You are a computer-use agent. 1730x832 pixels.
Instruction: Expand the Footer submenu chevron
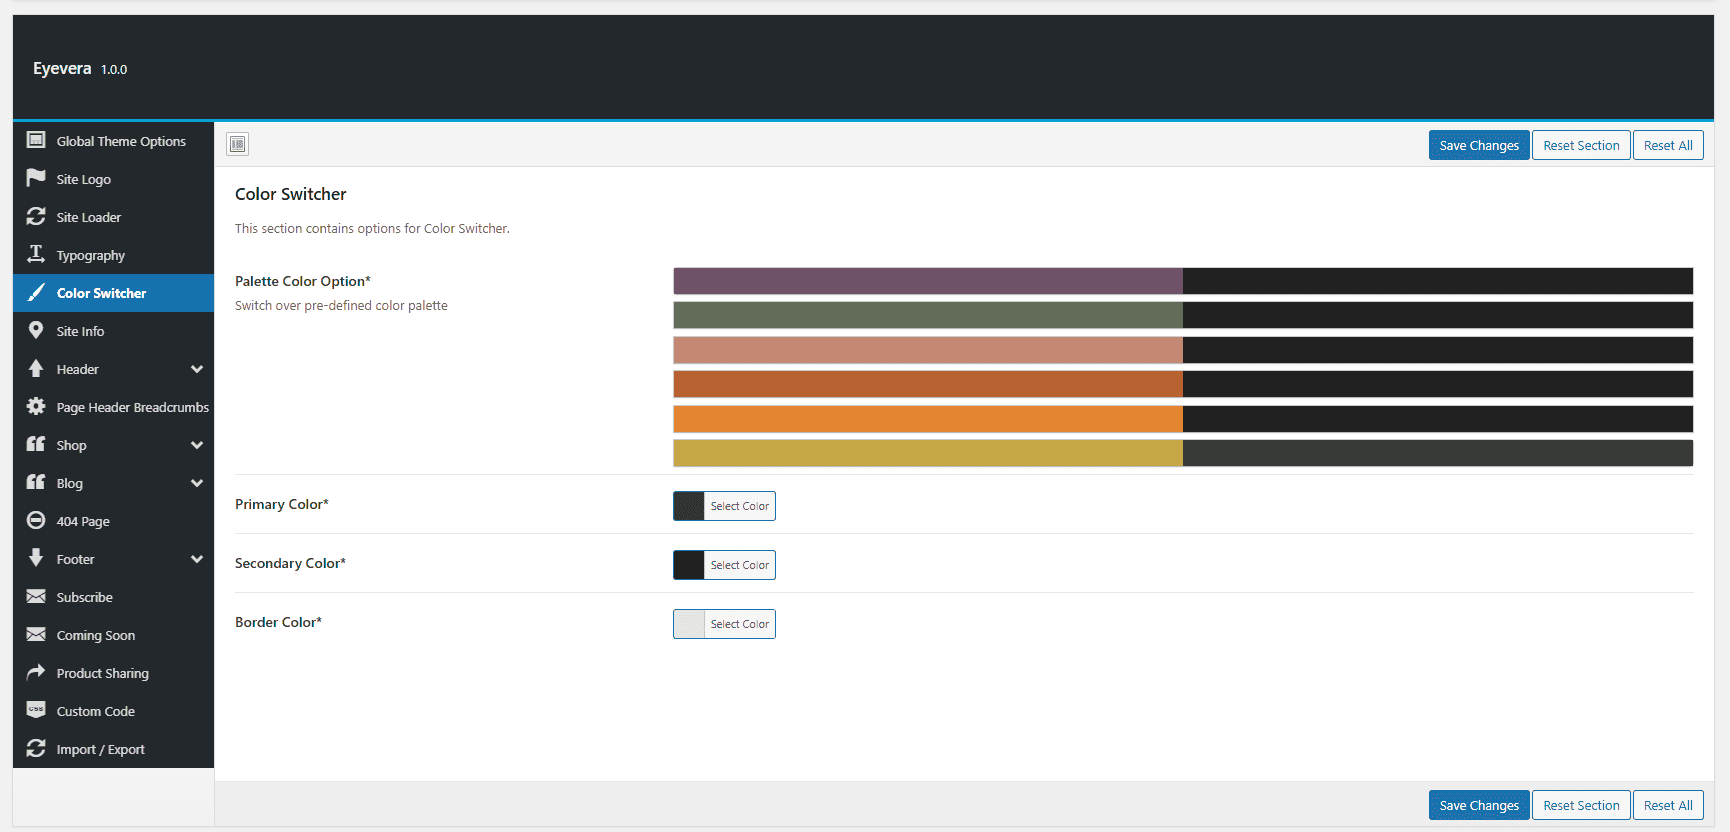[197, 559]
